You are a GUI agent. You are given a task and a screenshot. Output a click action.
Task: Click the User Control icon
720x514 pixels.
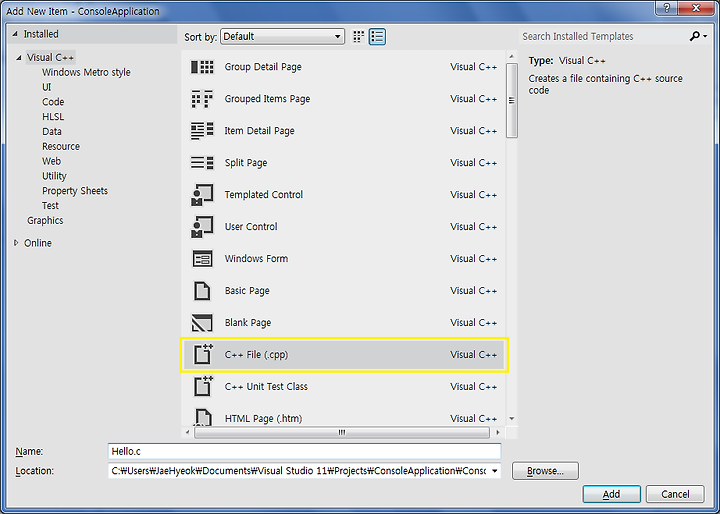tap(202, 227)
